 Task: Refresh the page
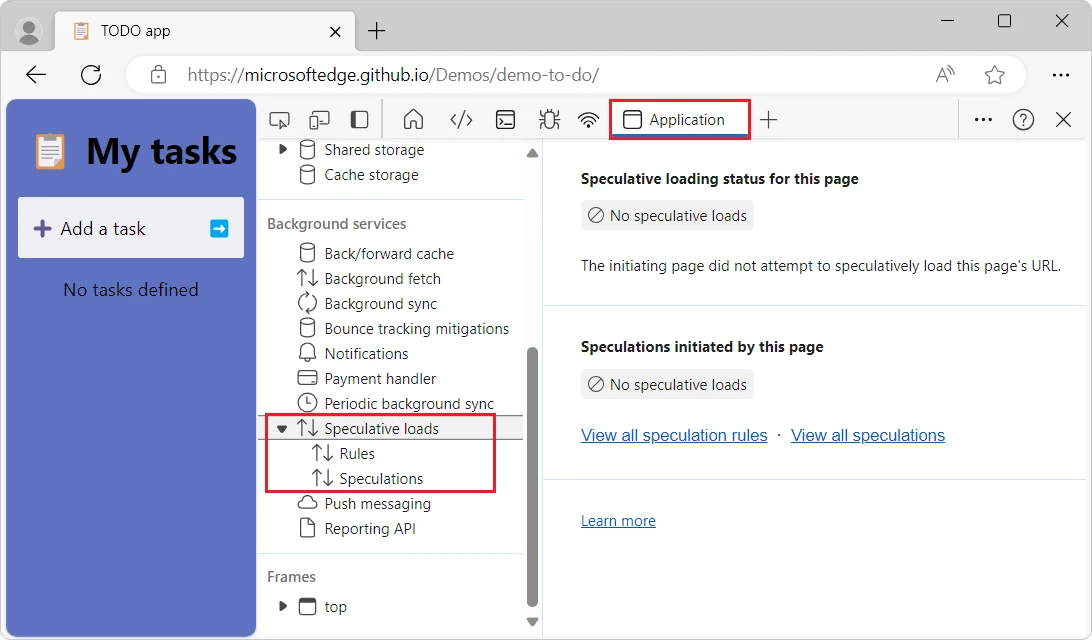91,75
